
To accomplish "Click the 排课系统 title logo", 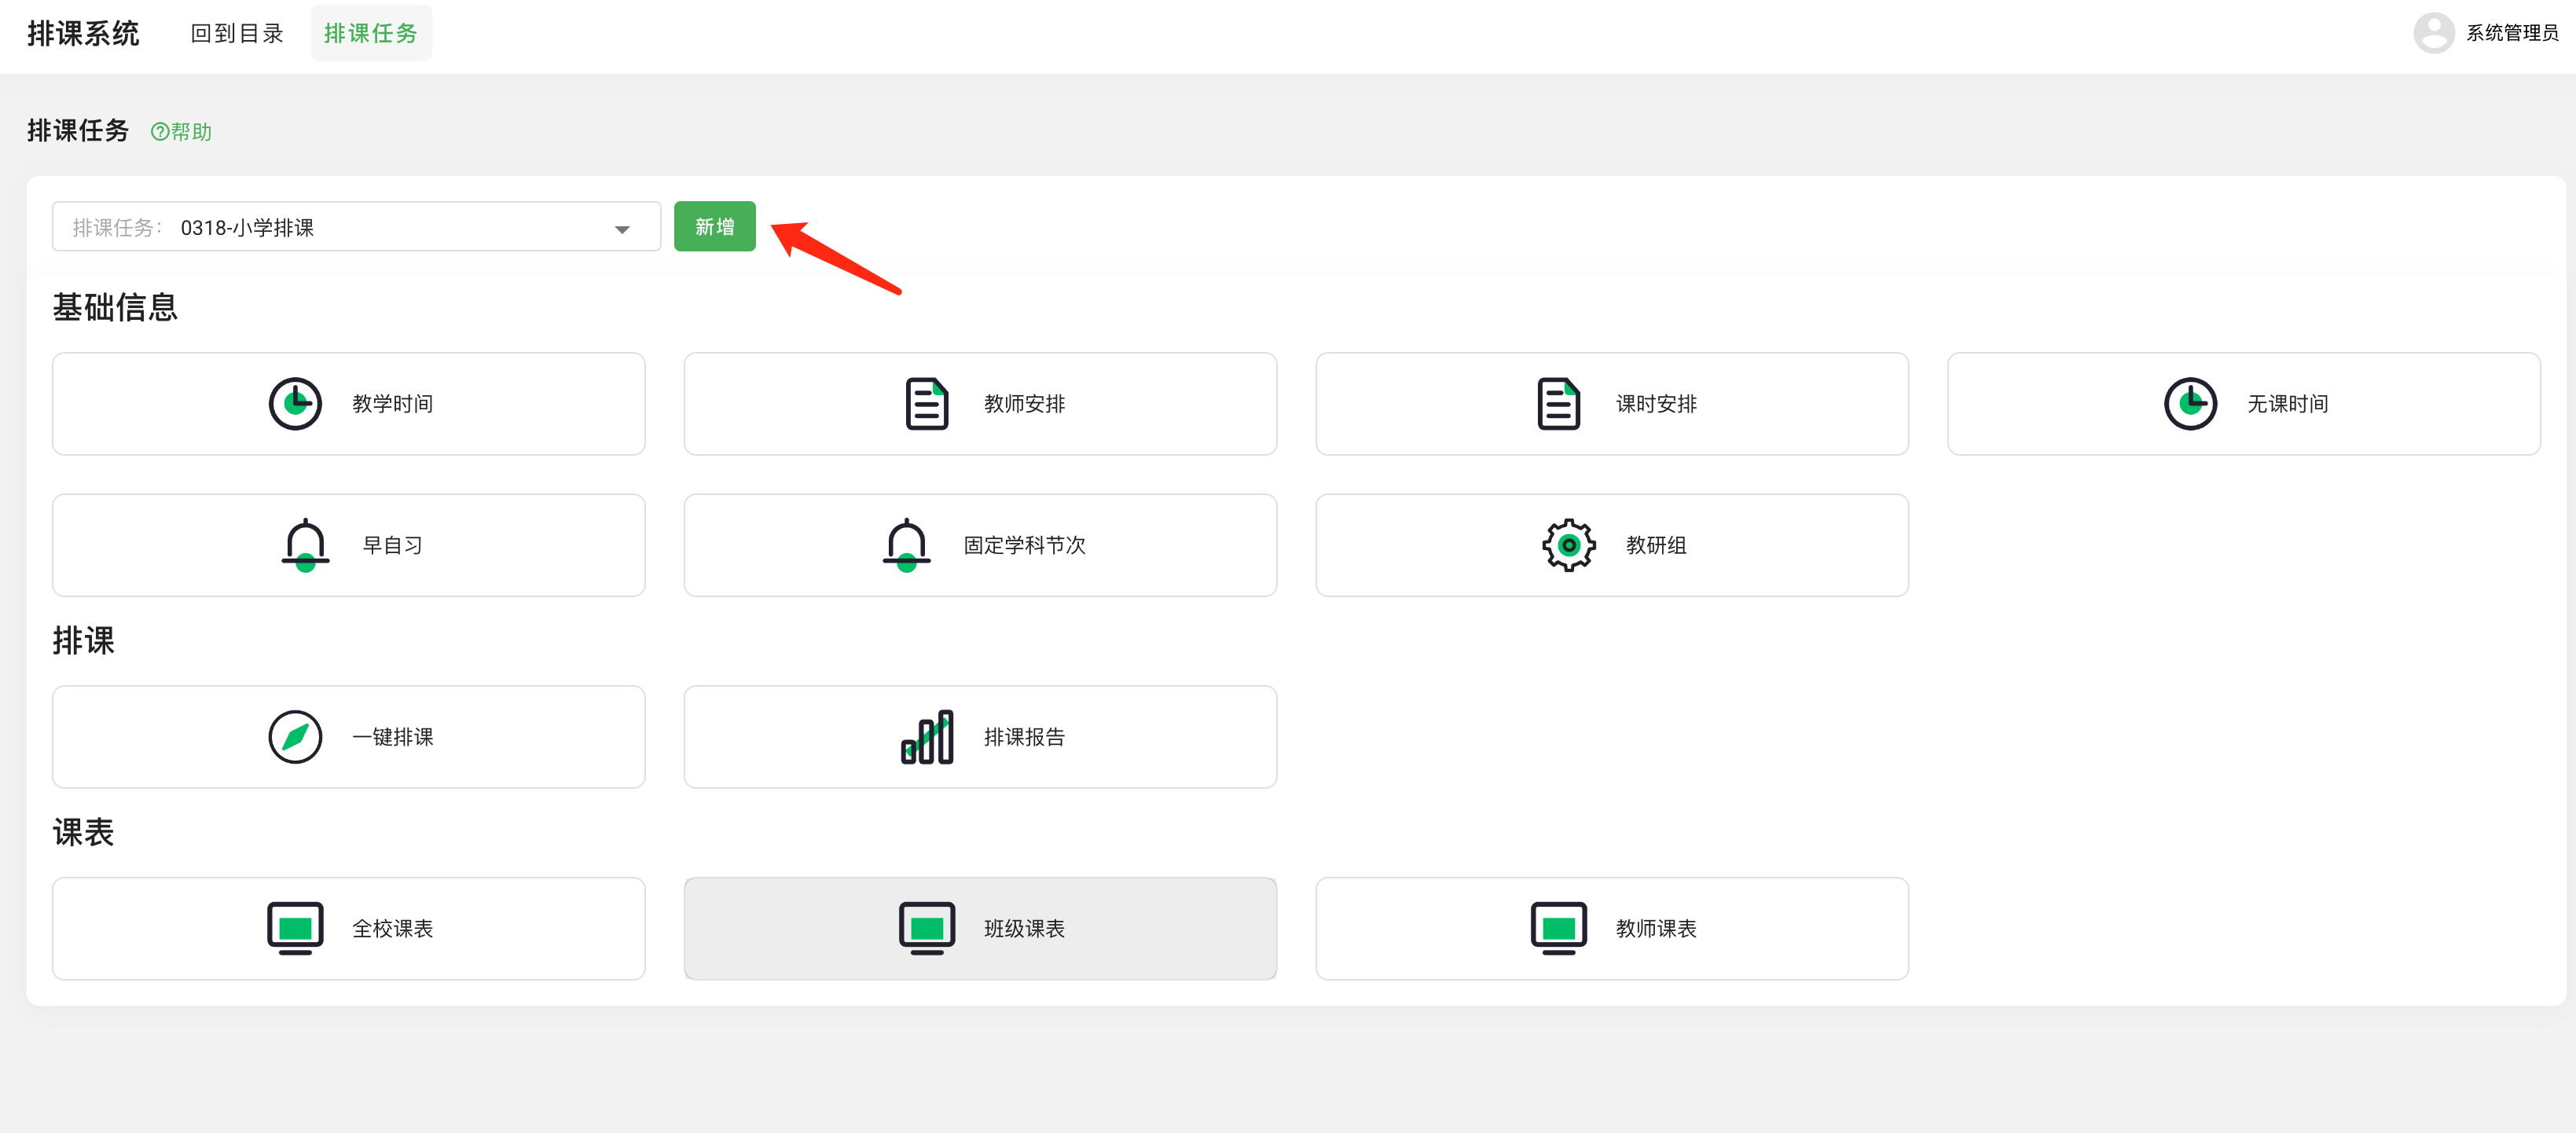I will pyautogui.click(x=83, y=34).
